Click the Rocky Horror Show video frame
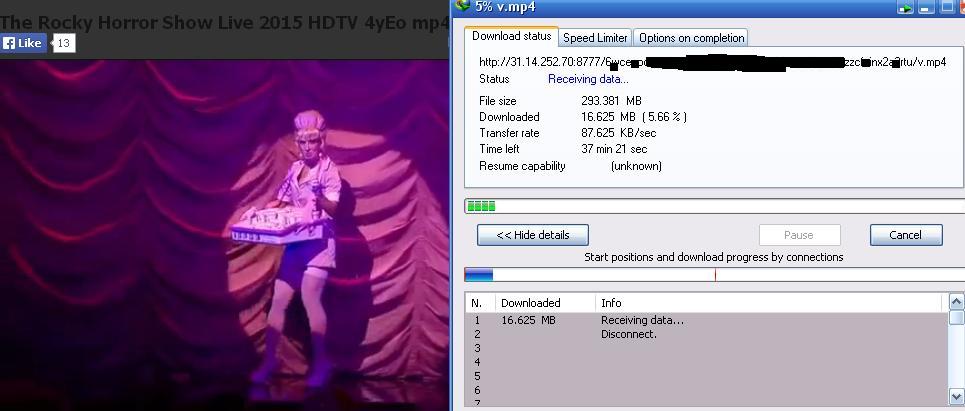 [x=225, y=234]
